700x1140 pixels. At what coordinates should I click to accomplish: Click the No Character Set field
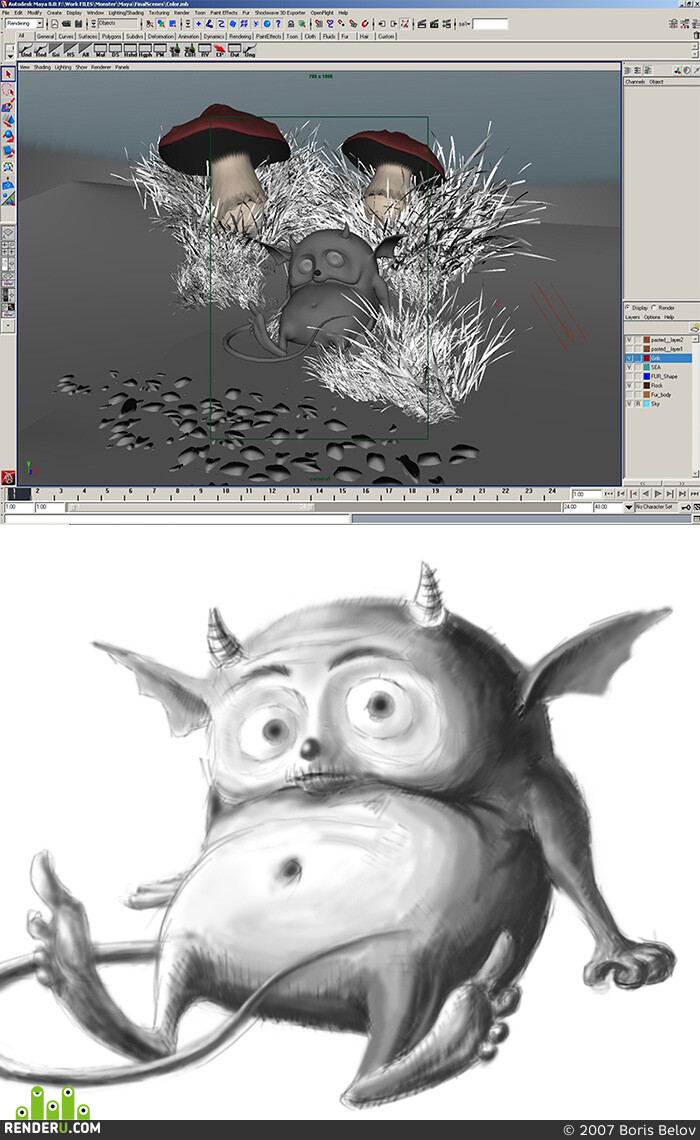click(656, 507)
